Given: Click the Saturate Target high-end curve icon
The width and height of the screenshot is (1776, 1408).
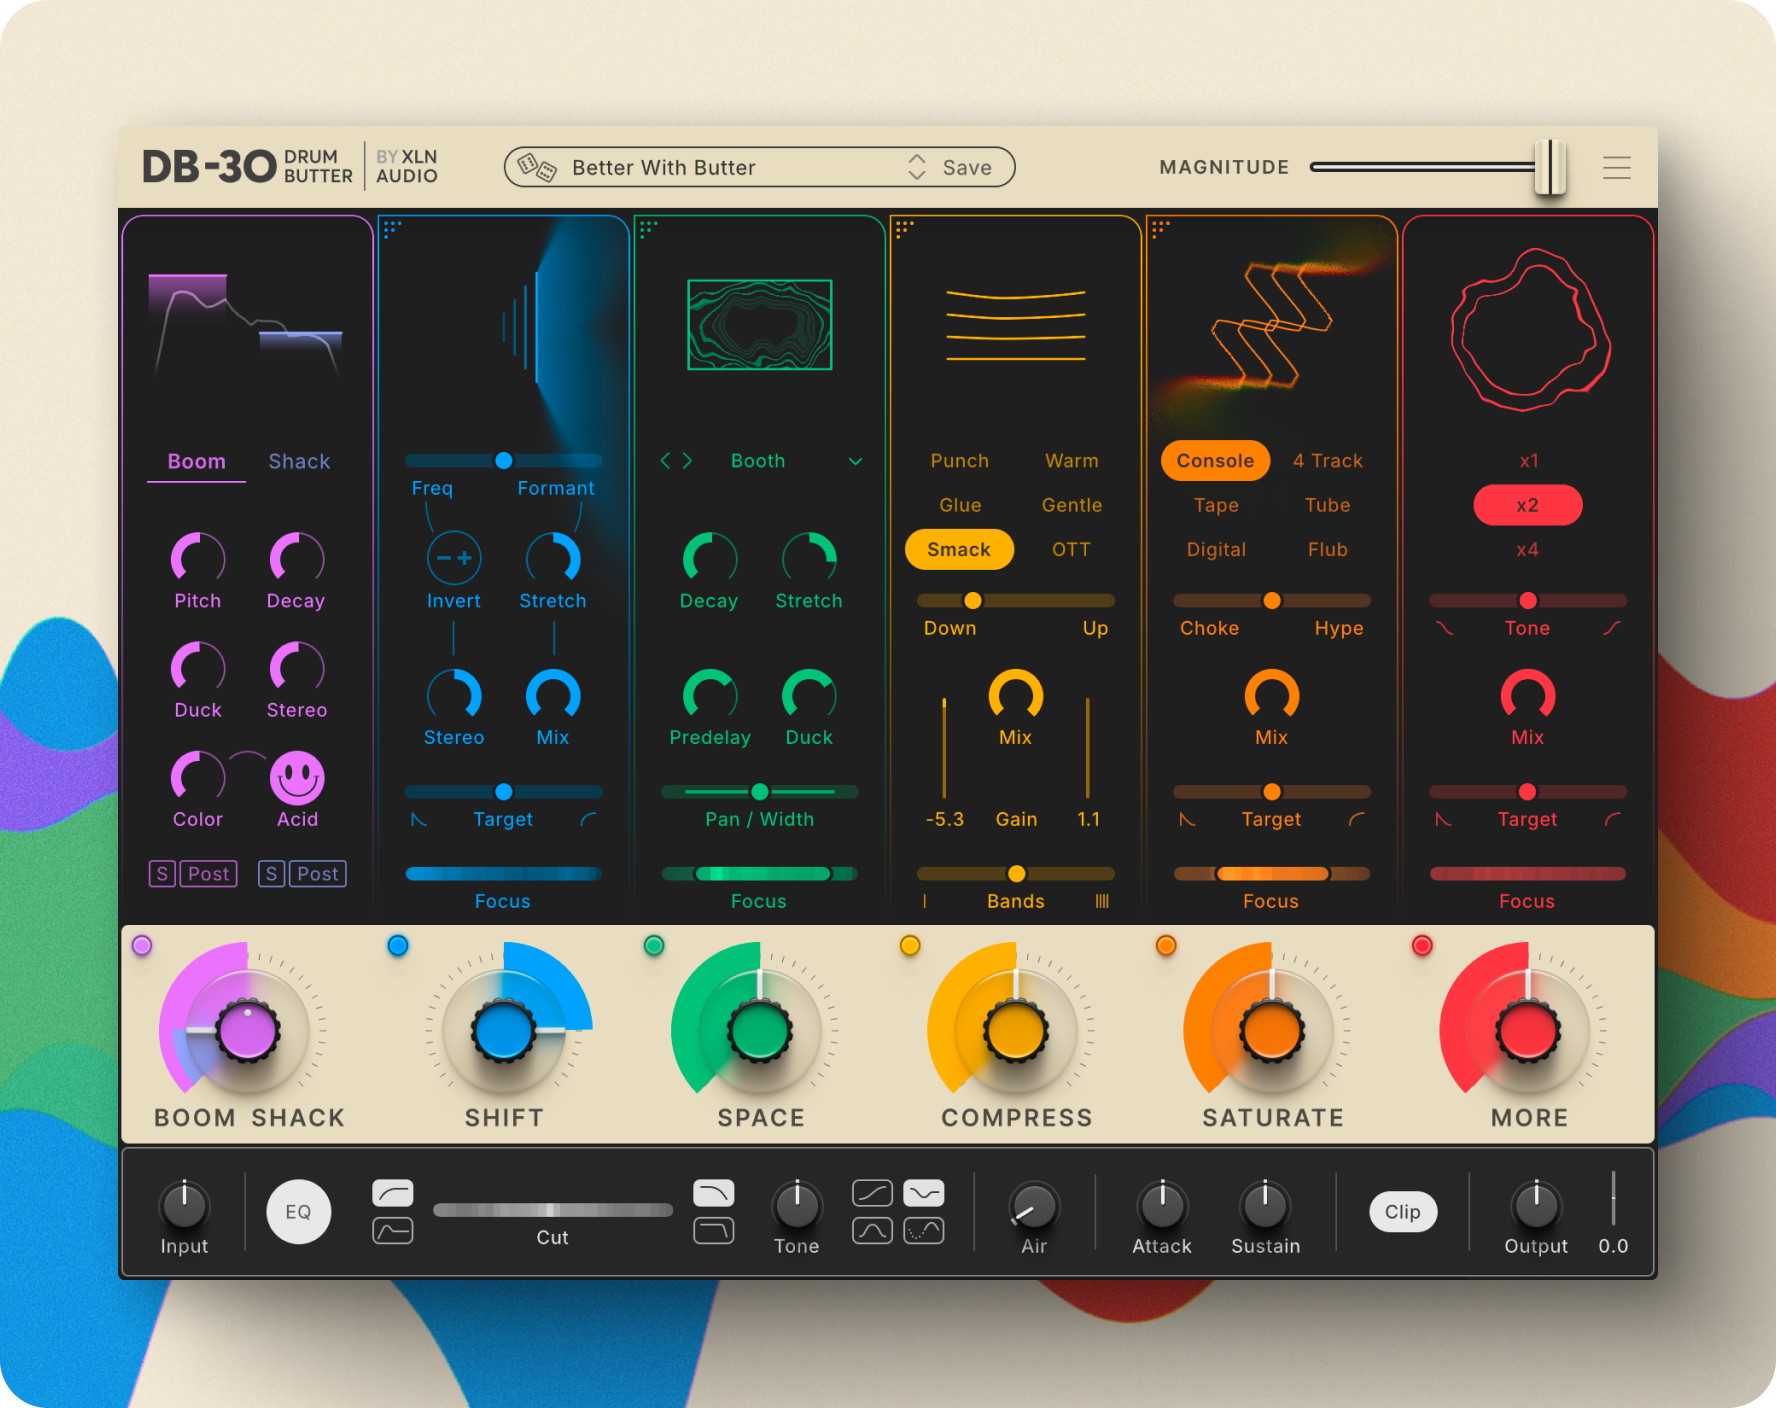Looking at the screenshot, I should click(1356, 819).
